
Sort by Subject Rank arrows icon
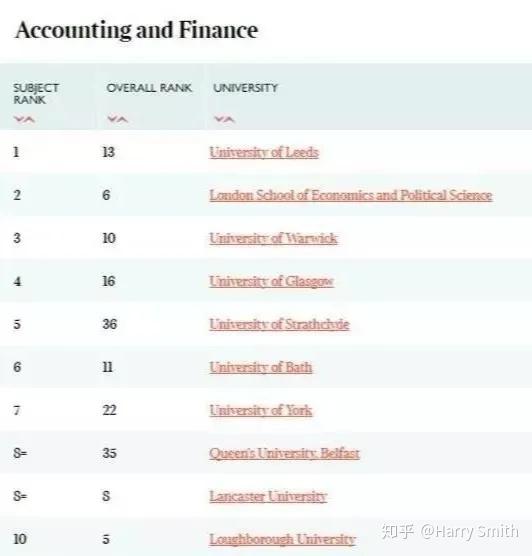click(x=24, y=119)
